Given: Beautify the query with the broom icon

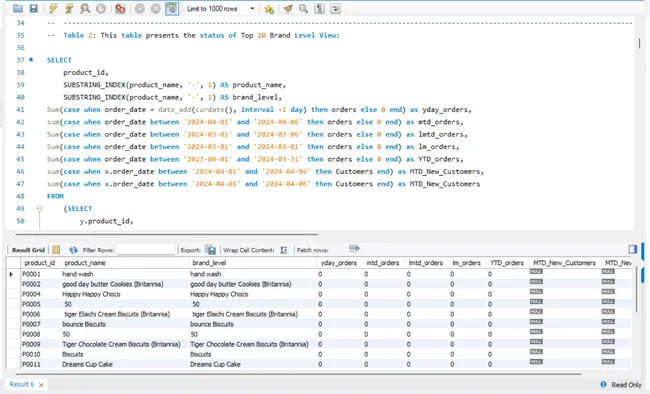Looking at the screenshot, I should point(288,8).
